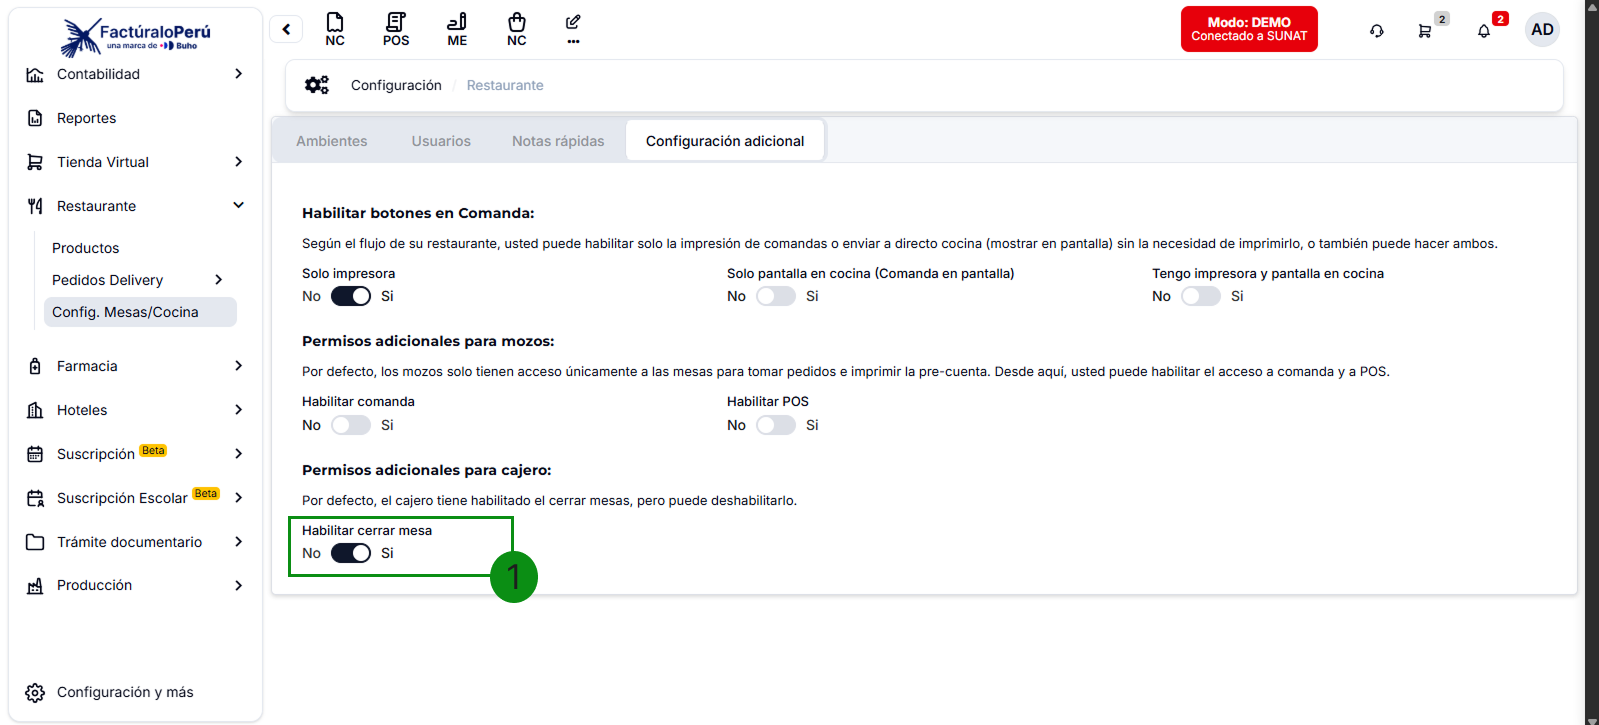
Task: Click the Restaurante breadcrumb link
Action: click(x=505, y=85)
